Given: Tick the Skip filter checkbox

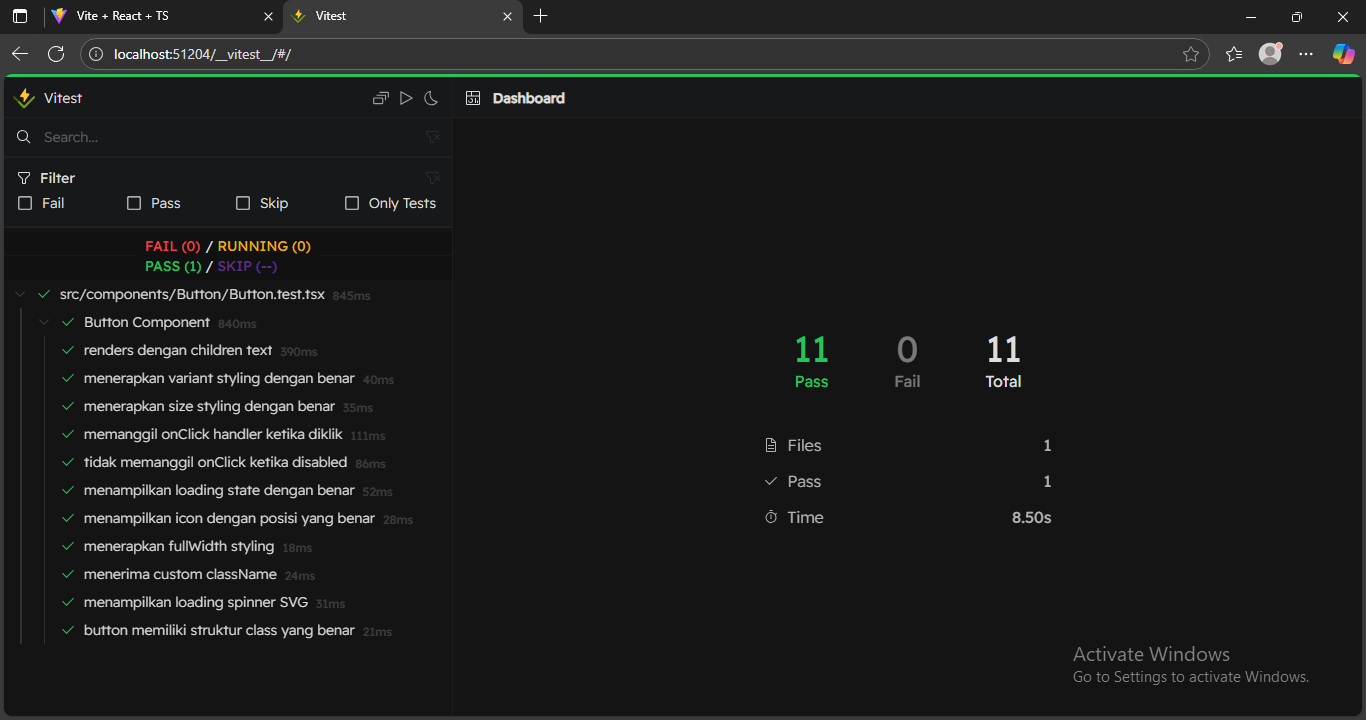Looking at the screenshot, I should click(x=243, y=203).
